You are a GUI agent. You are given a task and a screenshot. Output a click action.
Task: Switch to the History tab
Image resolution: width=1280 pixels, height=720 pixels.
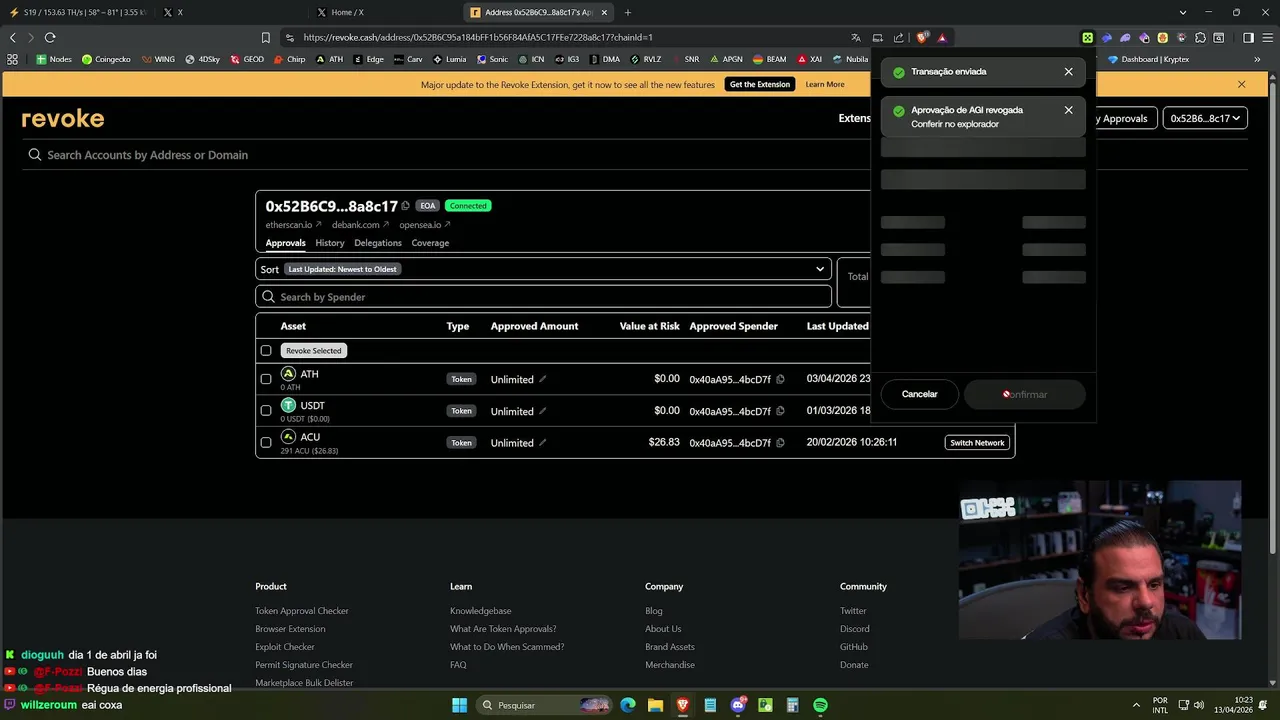330,243
